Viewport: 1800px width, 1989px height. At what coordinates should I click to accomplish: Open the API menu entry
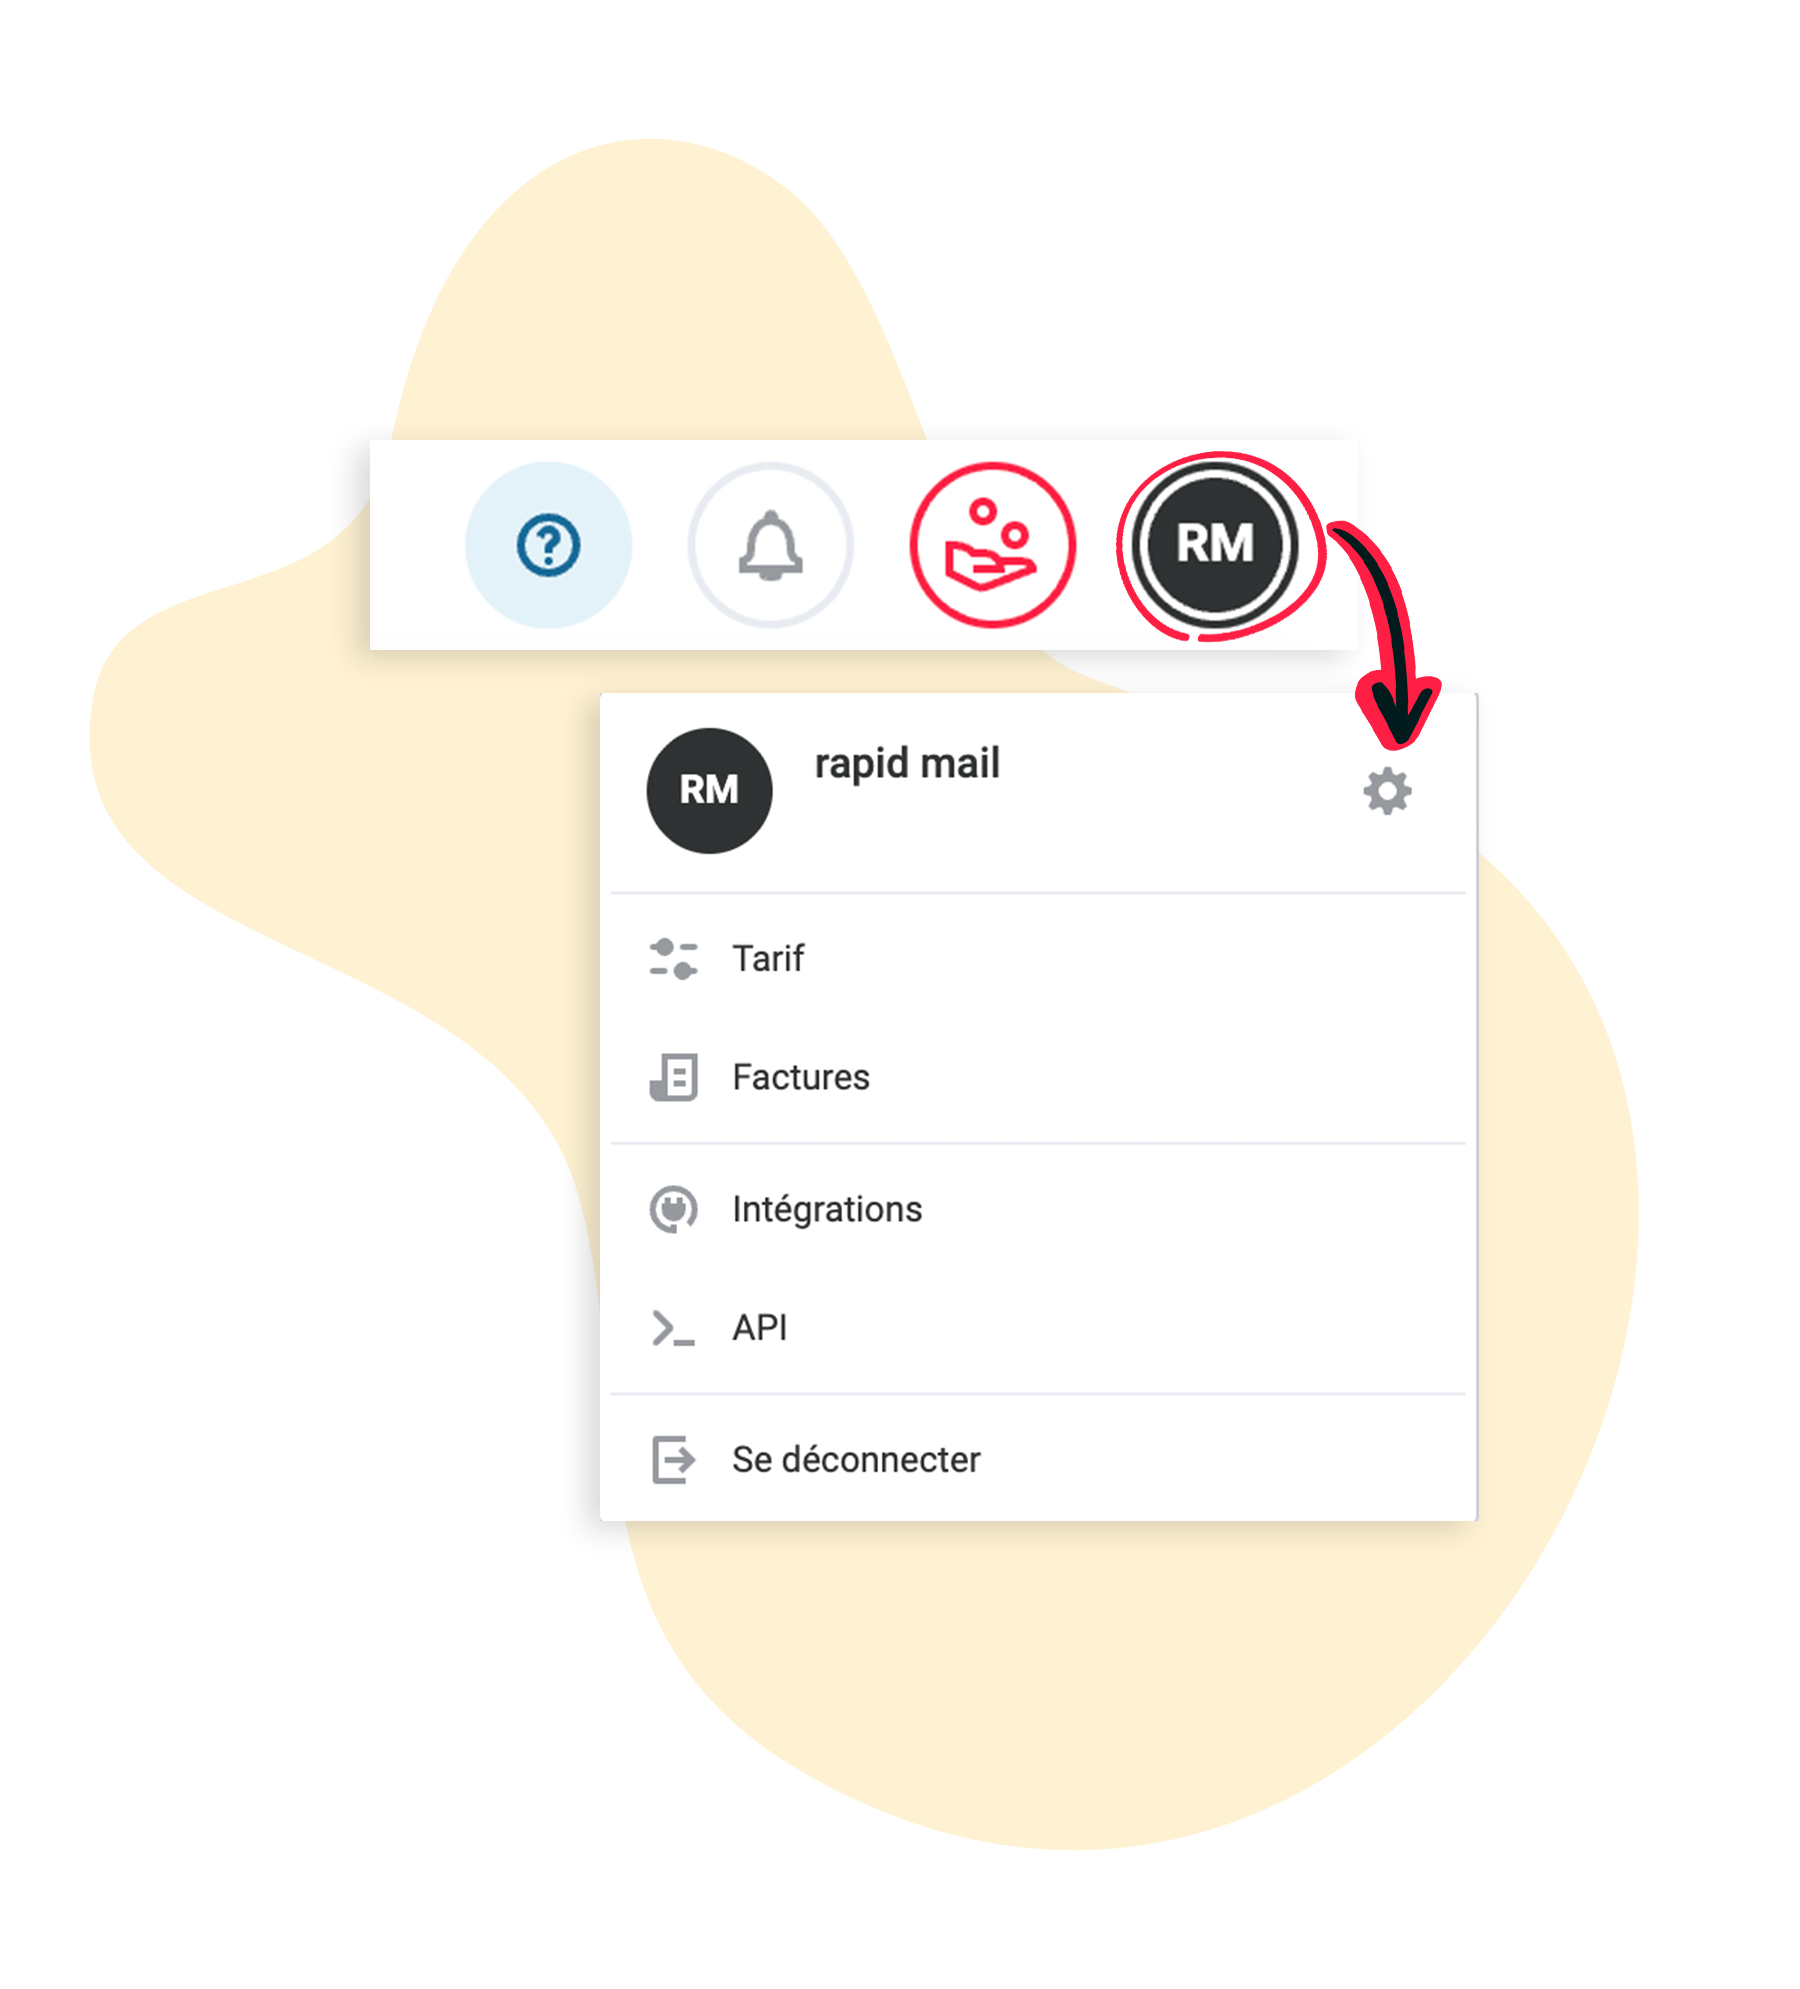[x=1038, y=1327]
